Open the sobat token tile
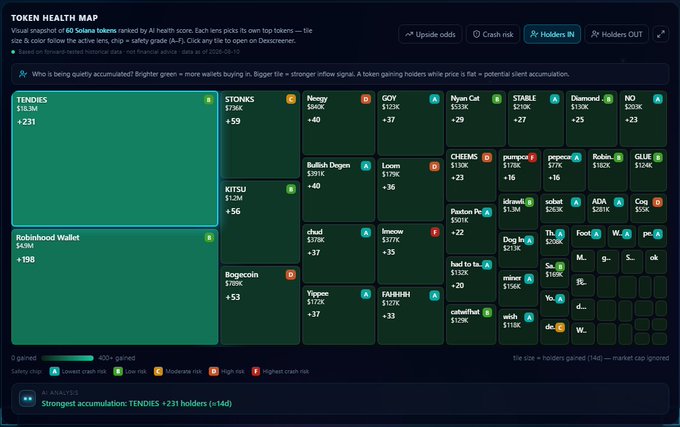The image size is (680, 427). [562, 209]
